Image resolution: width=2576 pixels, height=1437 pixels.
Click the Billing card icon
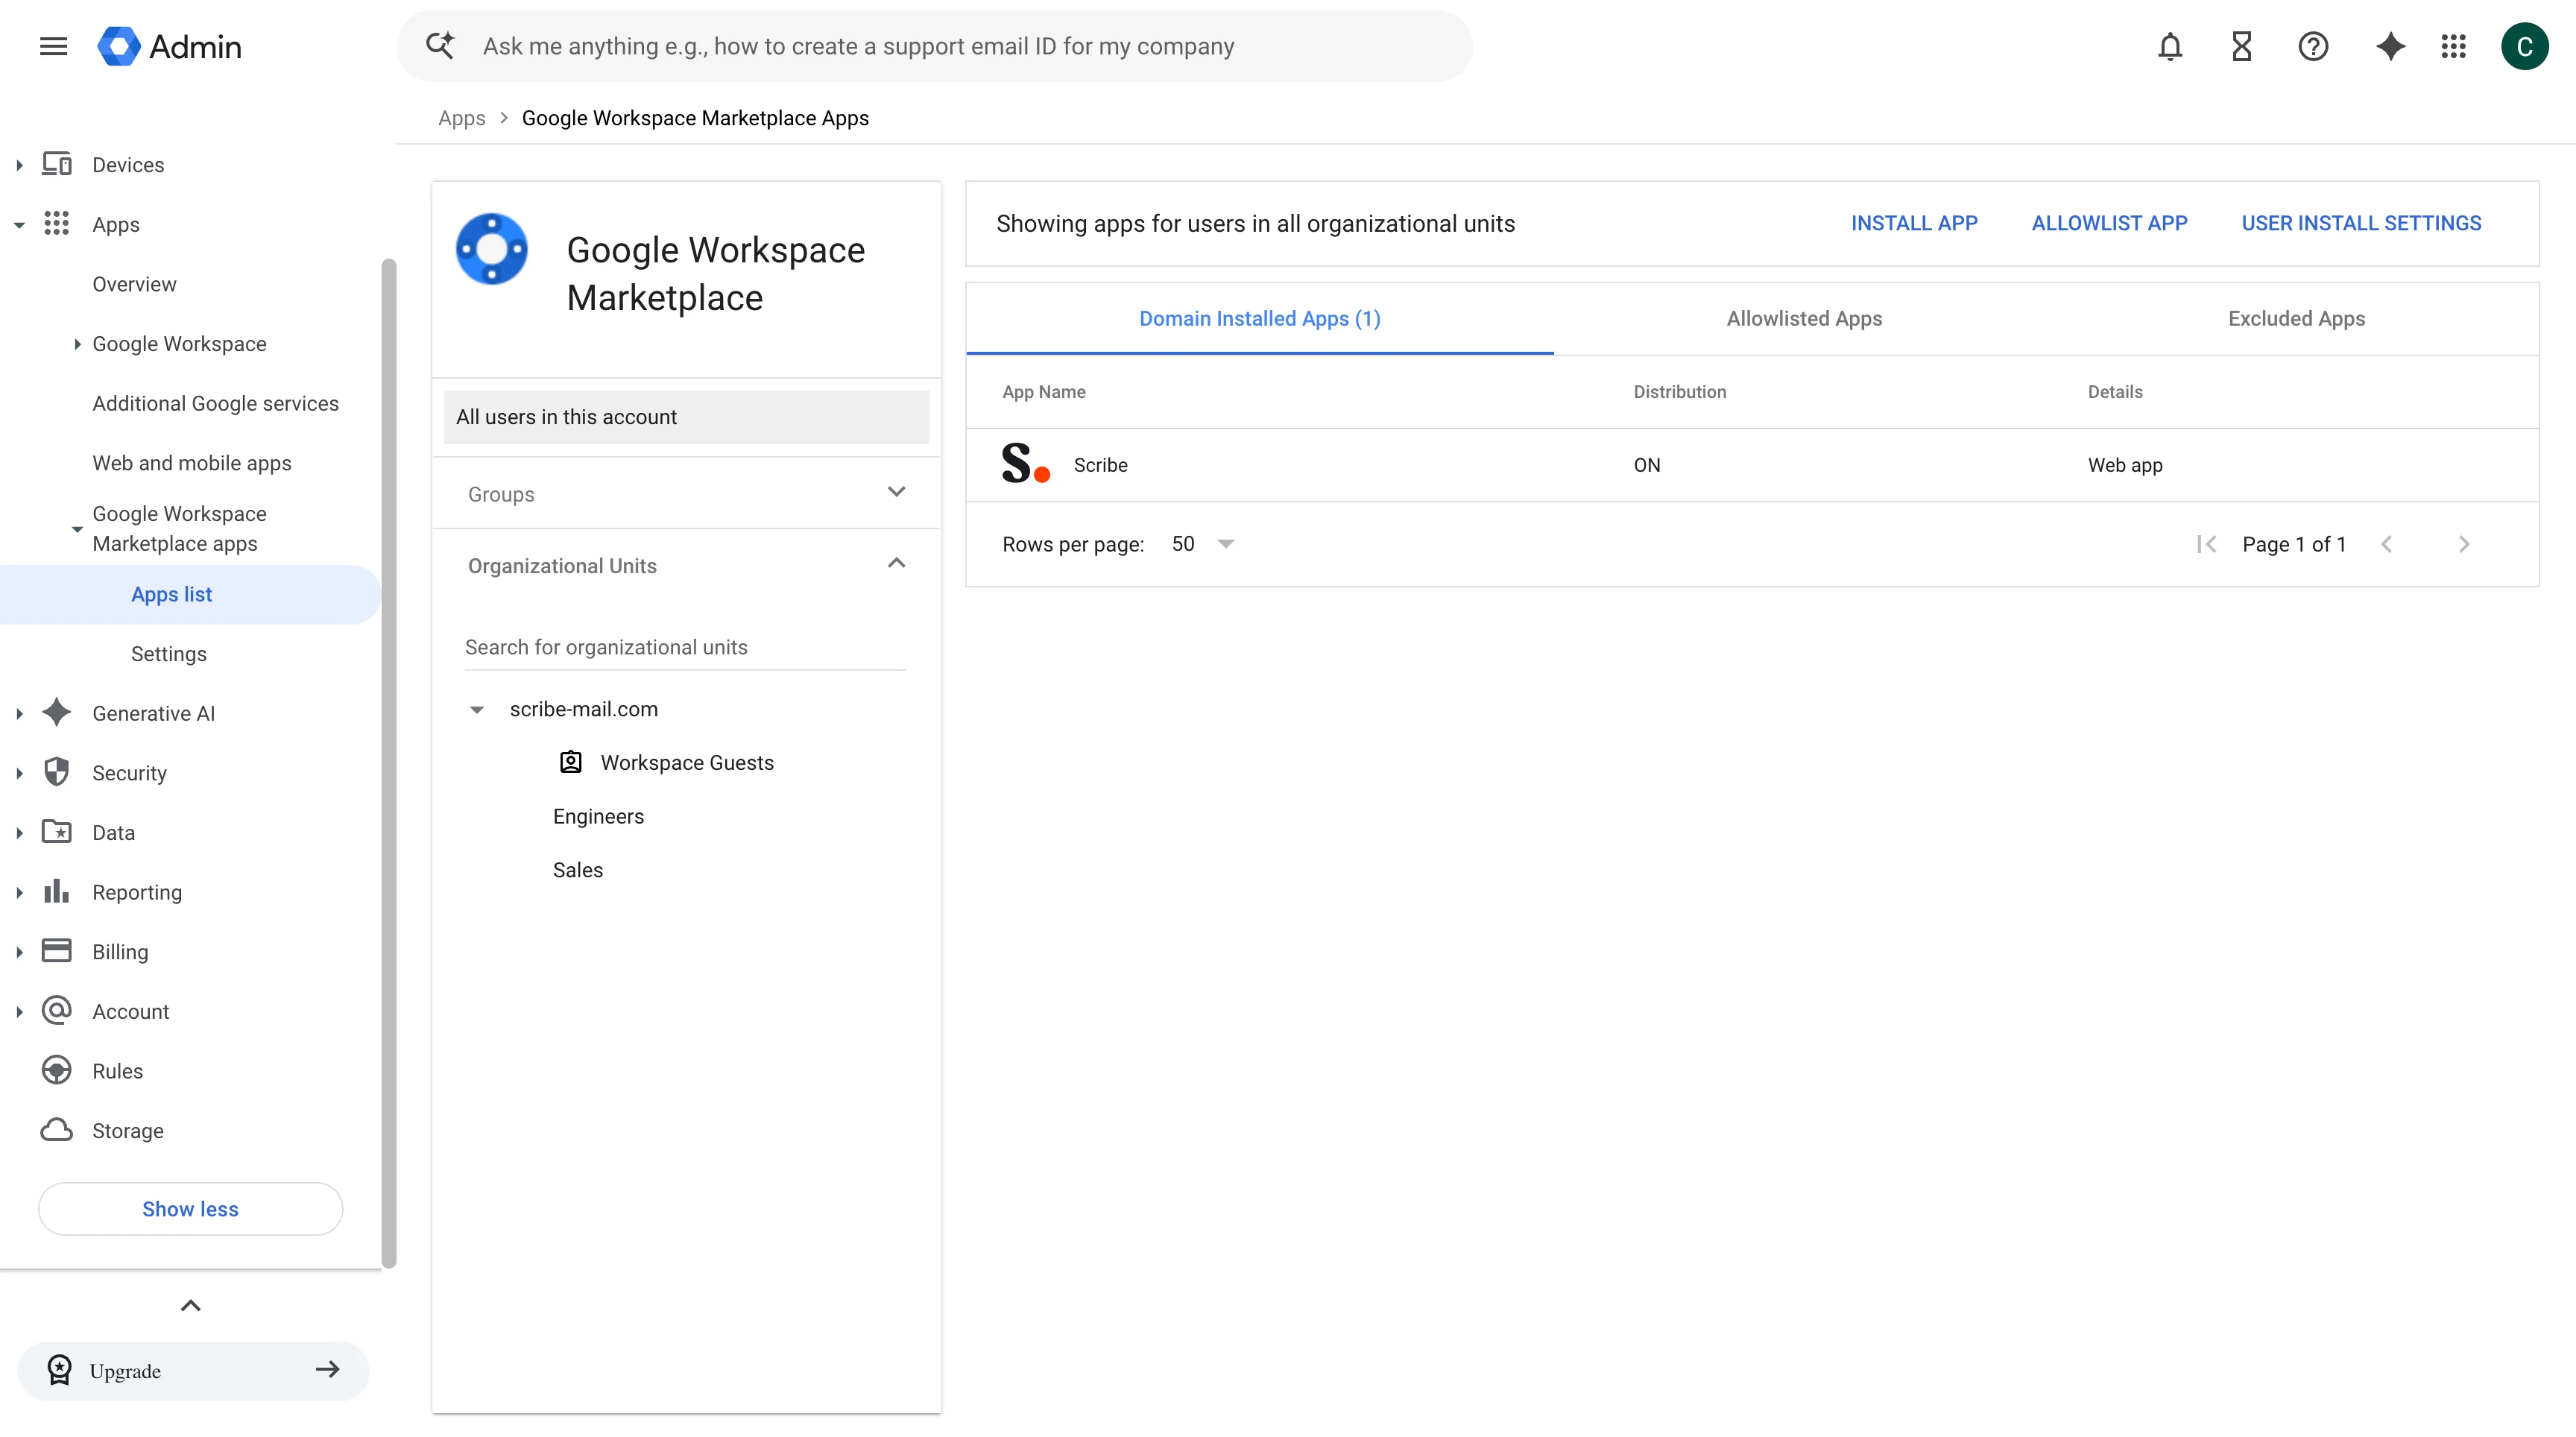click(x=56, y=951)
